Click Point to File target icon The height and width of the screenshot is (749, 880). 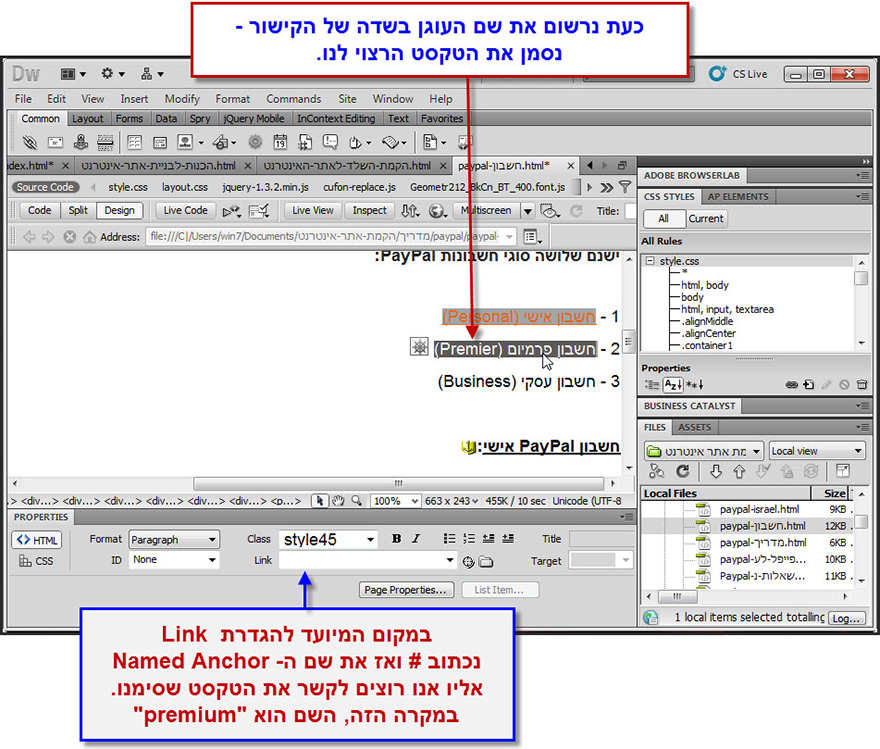pyautogui.click(x=468, y=562)
